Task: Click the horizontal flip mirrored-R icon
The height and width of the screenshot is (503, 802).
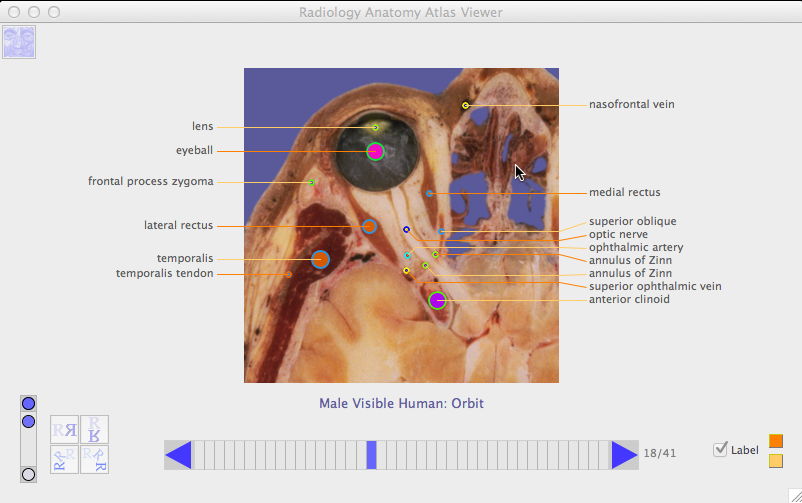Action: click(x=65, y=430)
